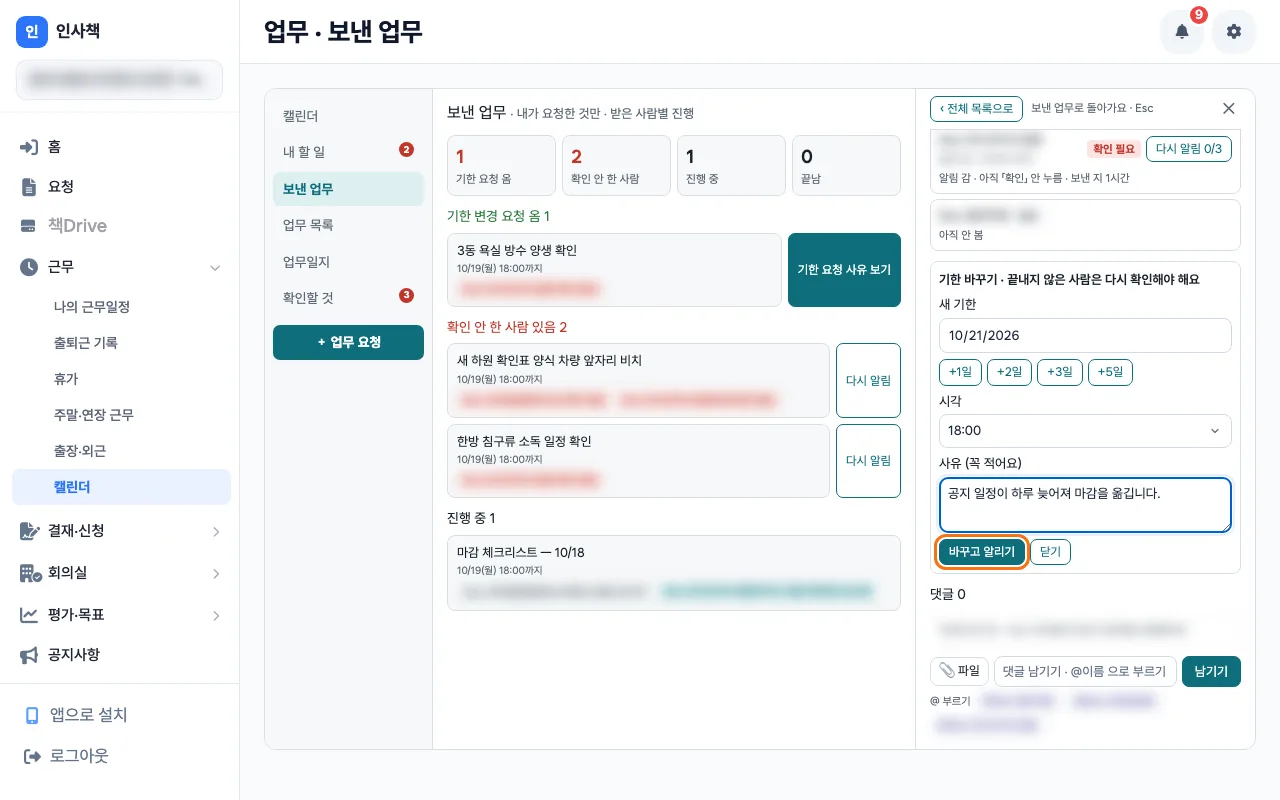The image size is (1280, 800).
Task: Click 다시 알림 0/3 button
Action: [x=1189, y=149]
